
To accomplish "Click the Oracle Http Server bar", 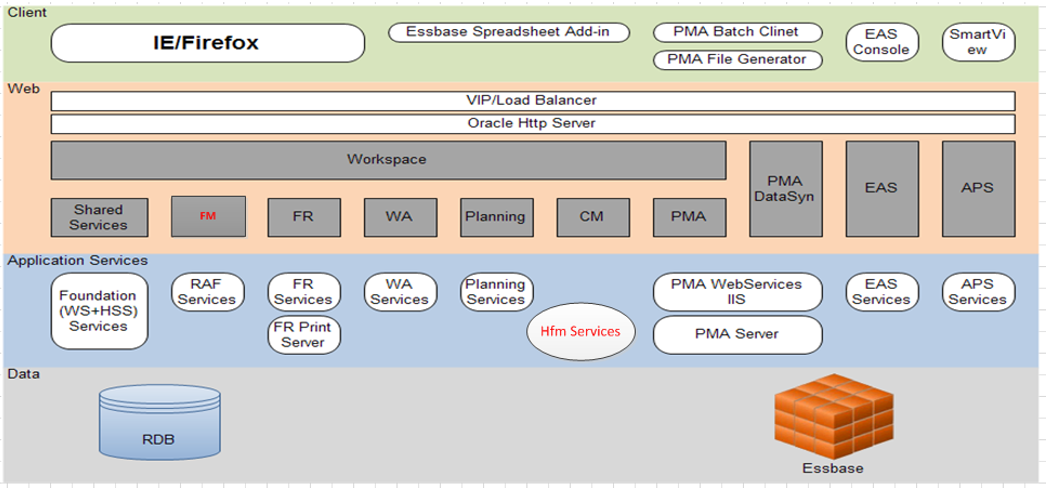I will (x=533, y=124).
